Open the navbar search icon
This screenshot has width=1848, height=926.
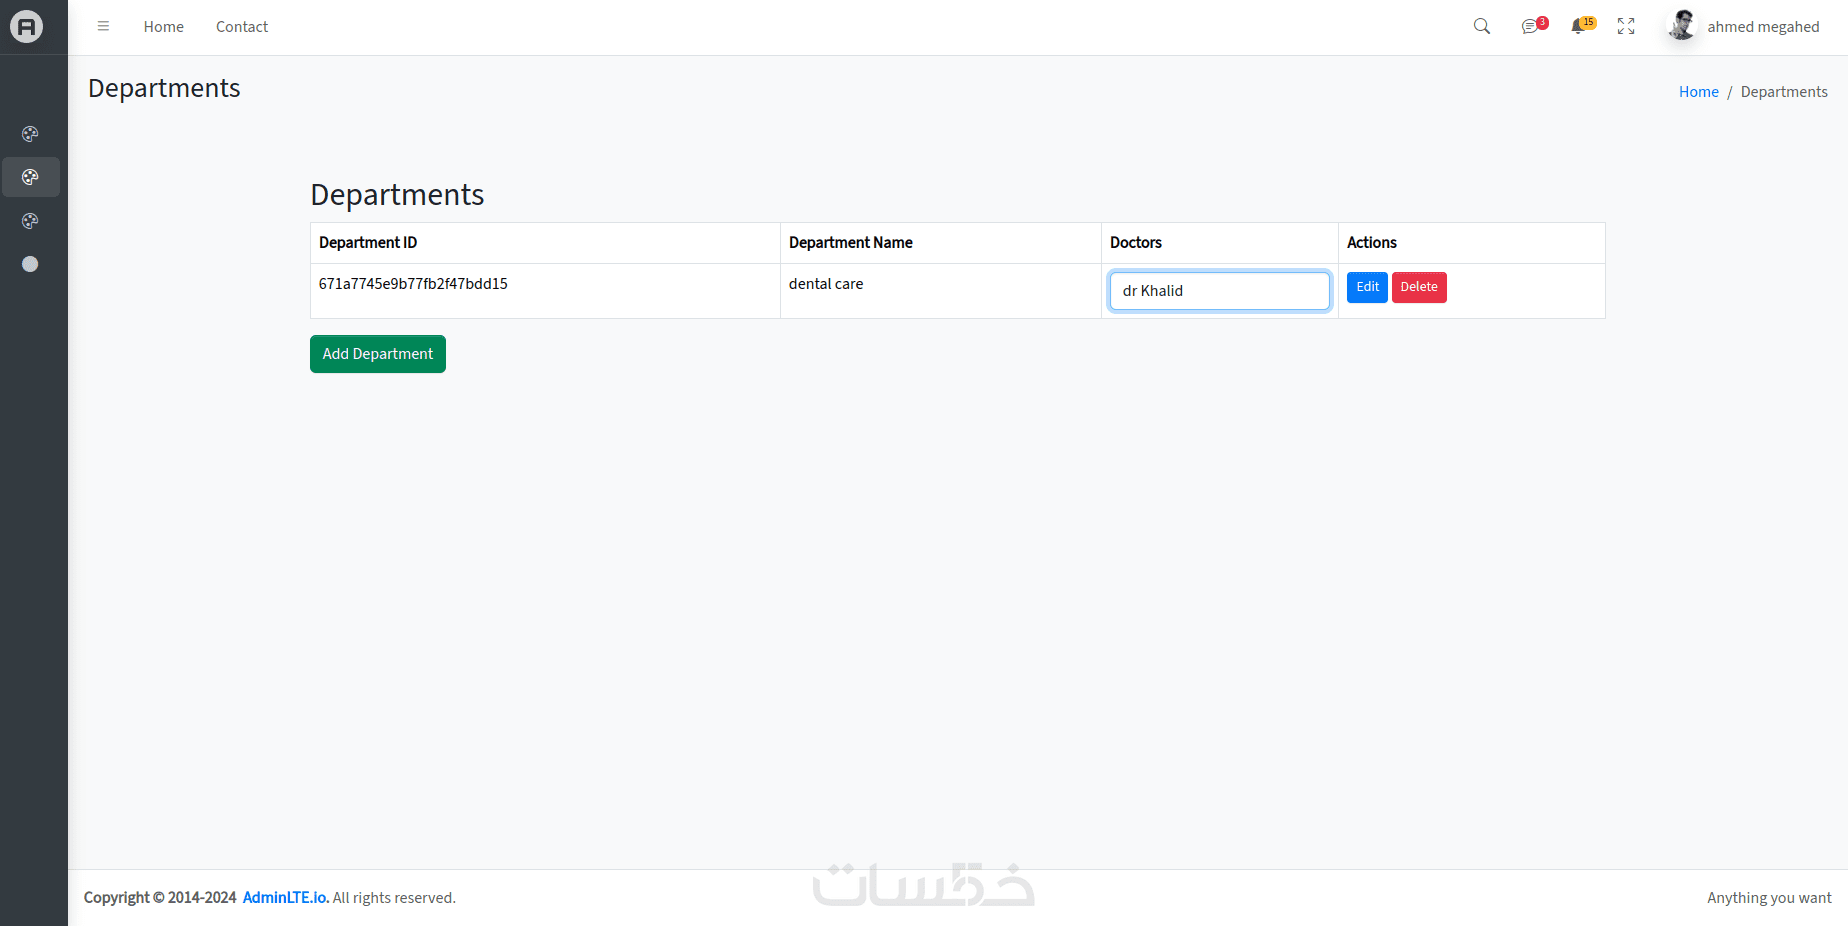coord(1481,27)
